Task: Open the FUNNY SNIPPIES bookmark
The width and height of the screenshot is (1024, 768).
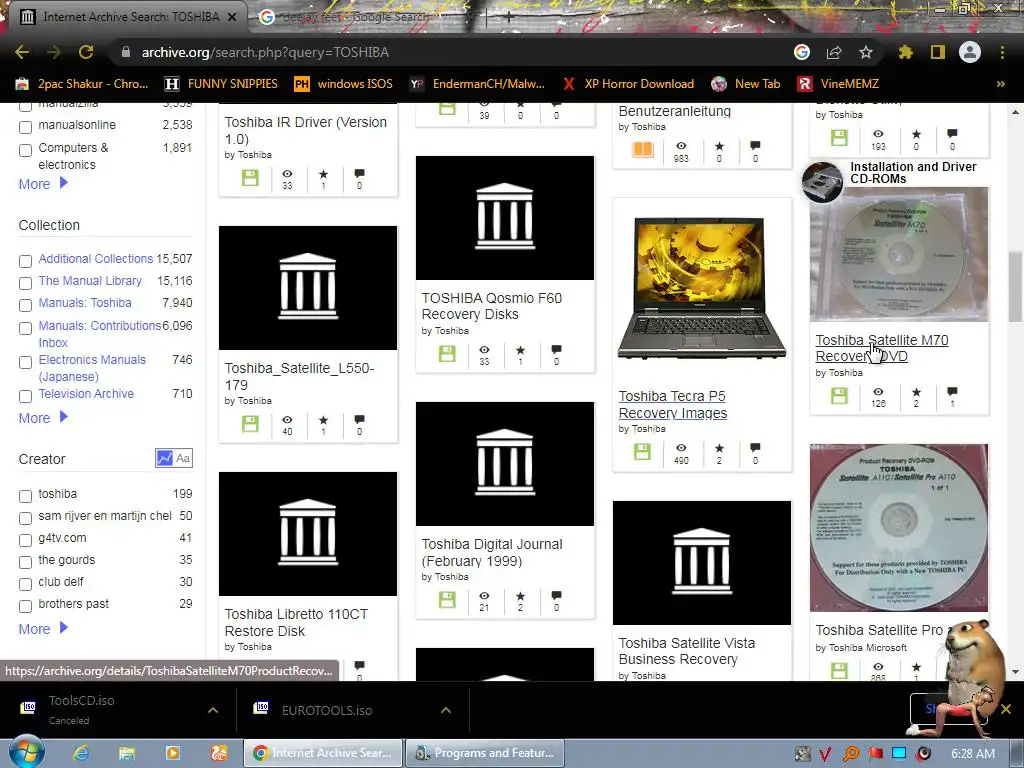Action: [221, 84]
